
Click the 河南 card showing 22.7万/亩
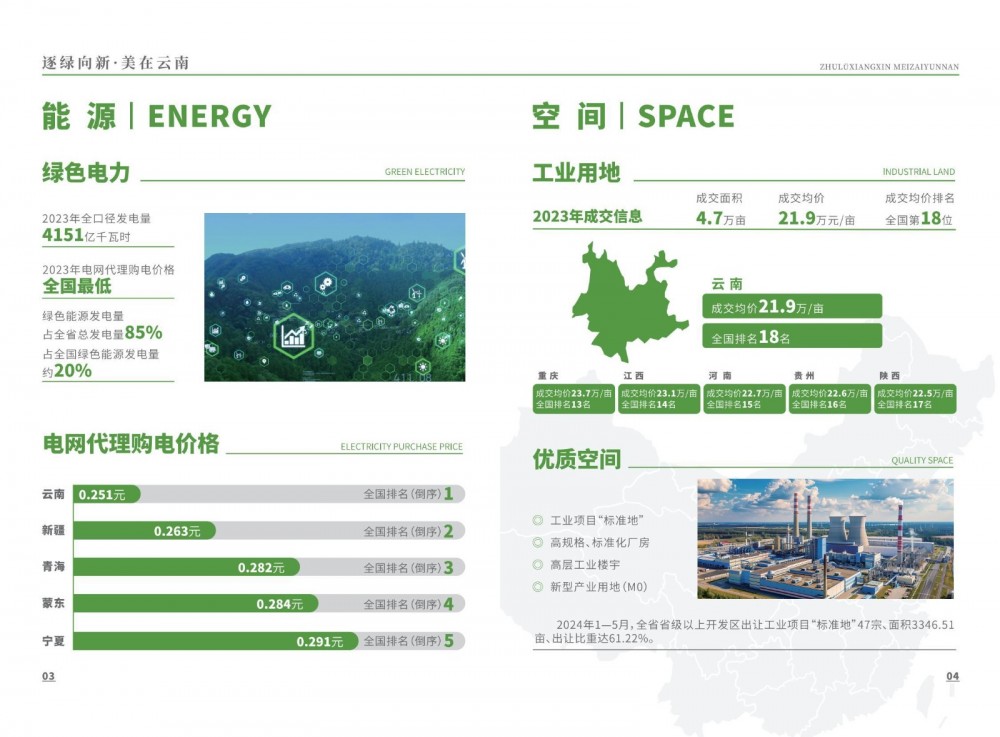click(744, 398)
